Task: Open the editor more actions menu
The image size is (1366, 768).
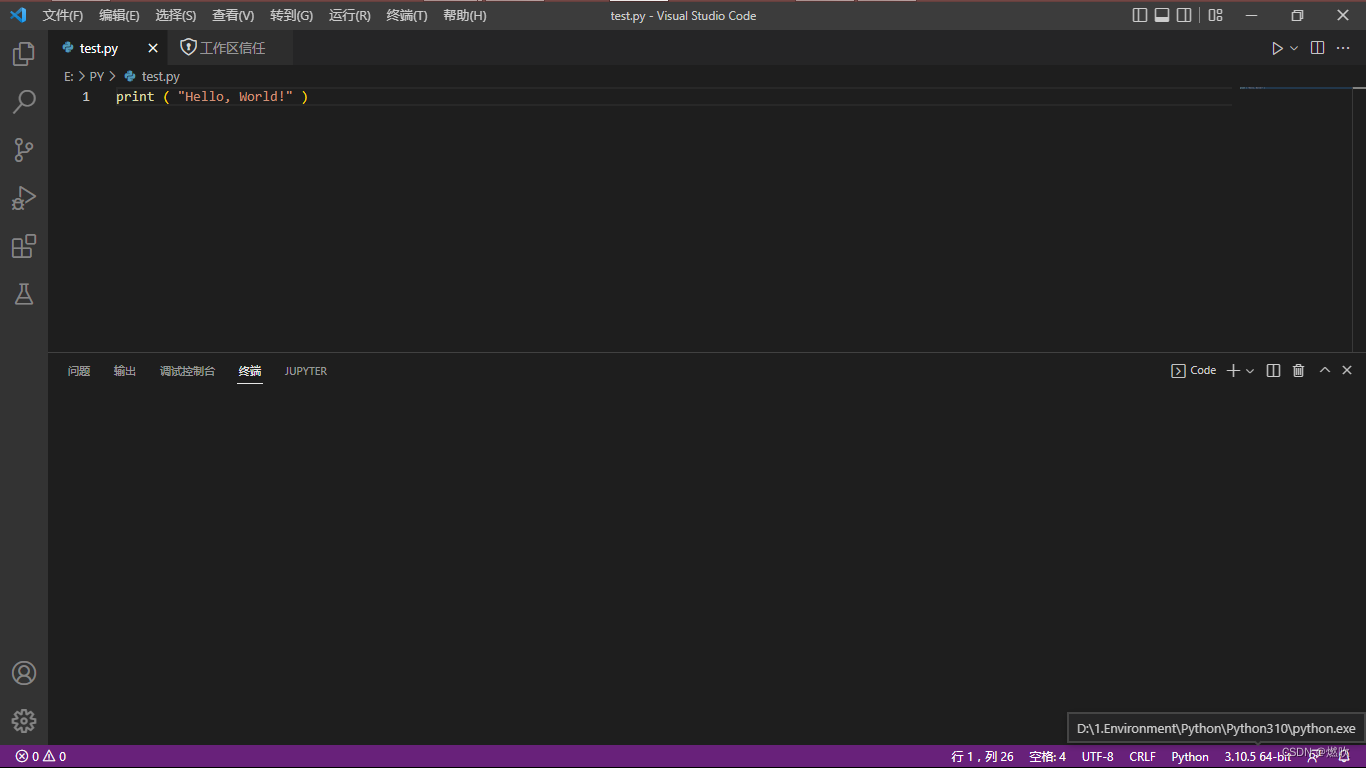Action: [1344, 47]
